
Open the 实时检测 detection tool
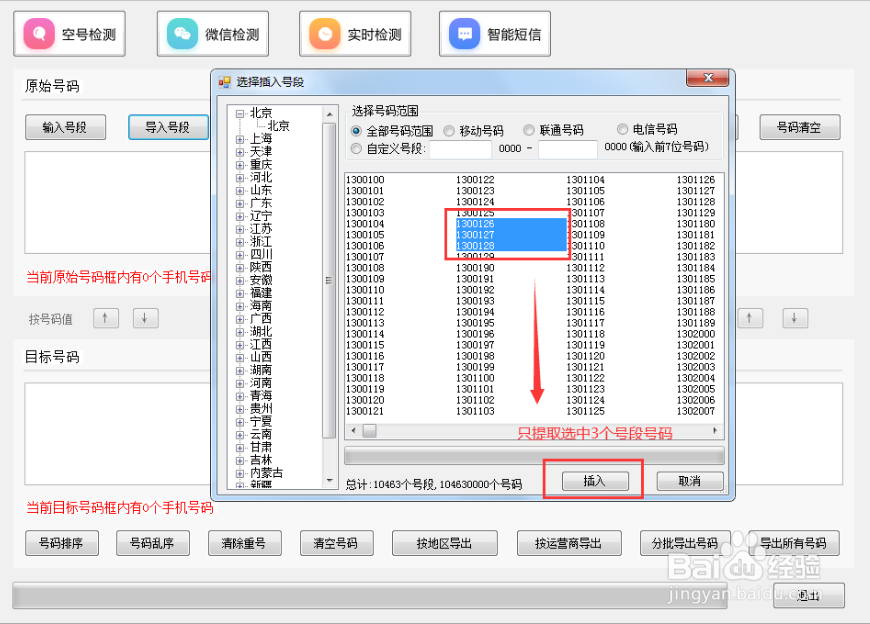pyautogui.click(x=355, y=32)
